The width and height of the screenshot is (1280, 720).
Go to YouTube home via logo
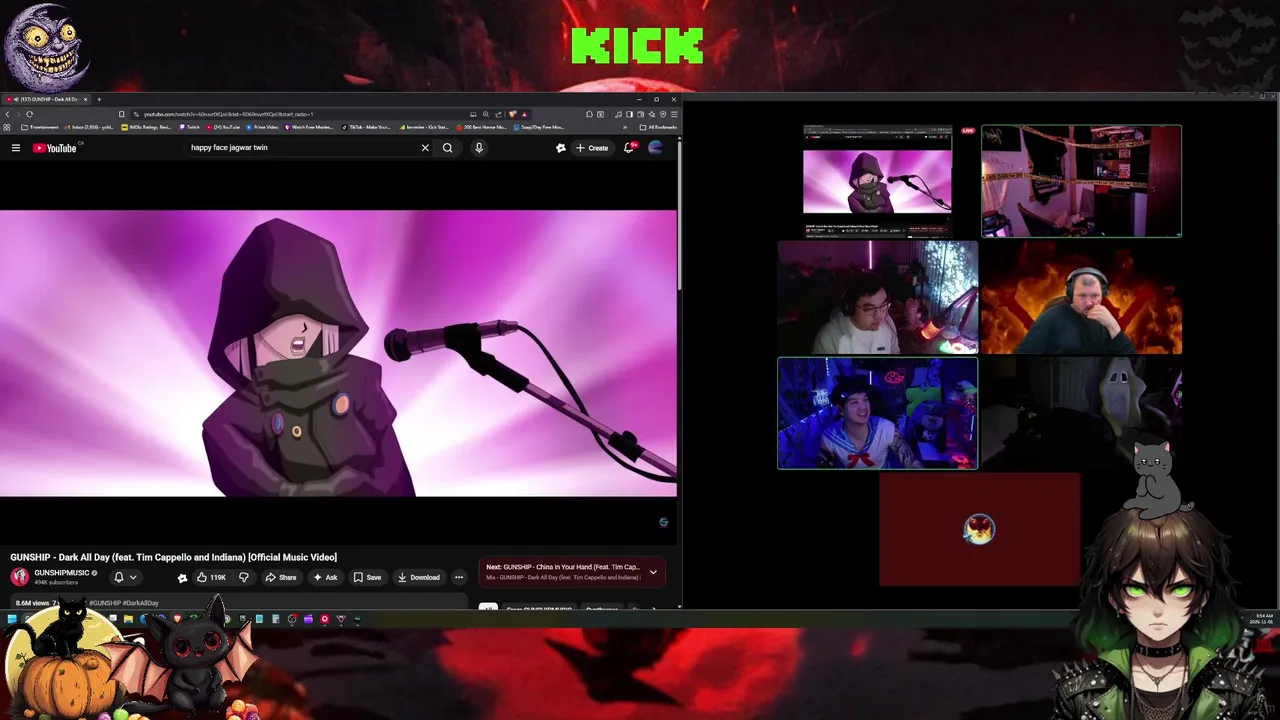coord(55,148)
